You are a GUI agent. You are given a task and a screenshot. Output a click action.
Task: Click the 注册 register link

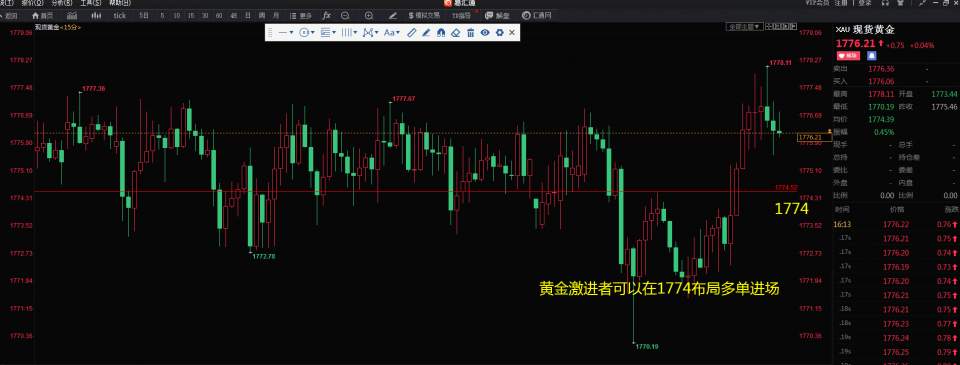(x=841, y=3)
